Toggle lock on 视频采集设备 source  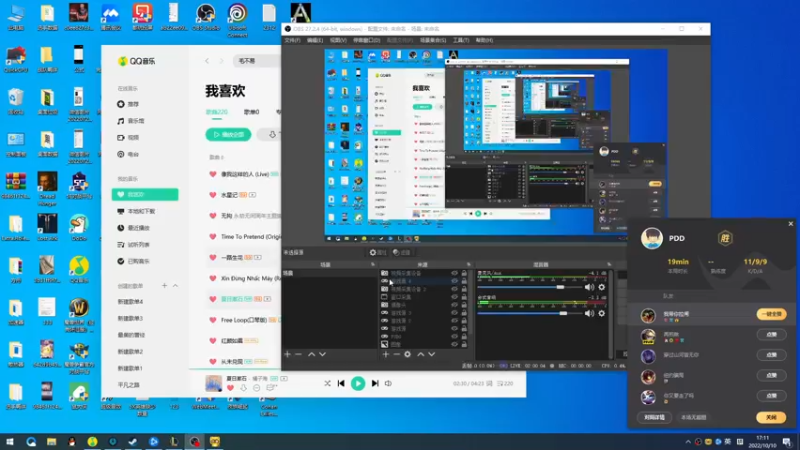(x=464, y=273)
